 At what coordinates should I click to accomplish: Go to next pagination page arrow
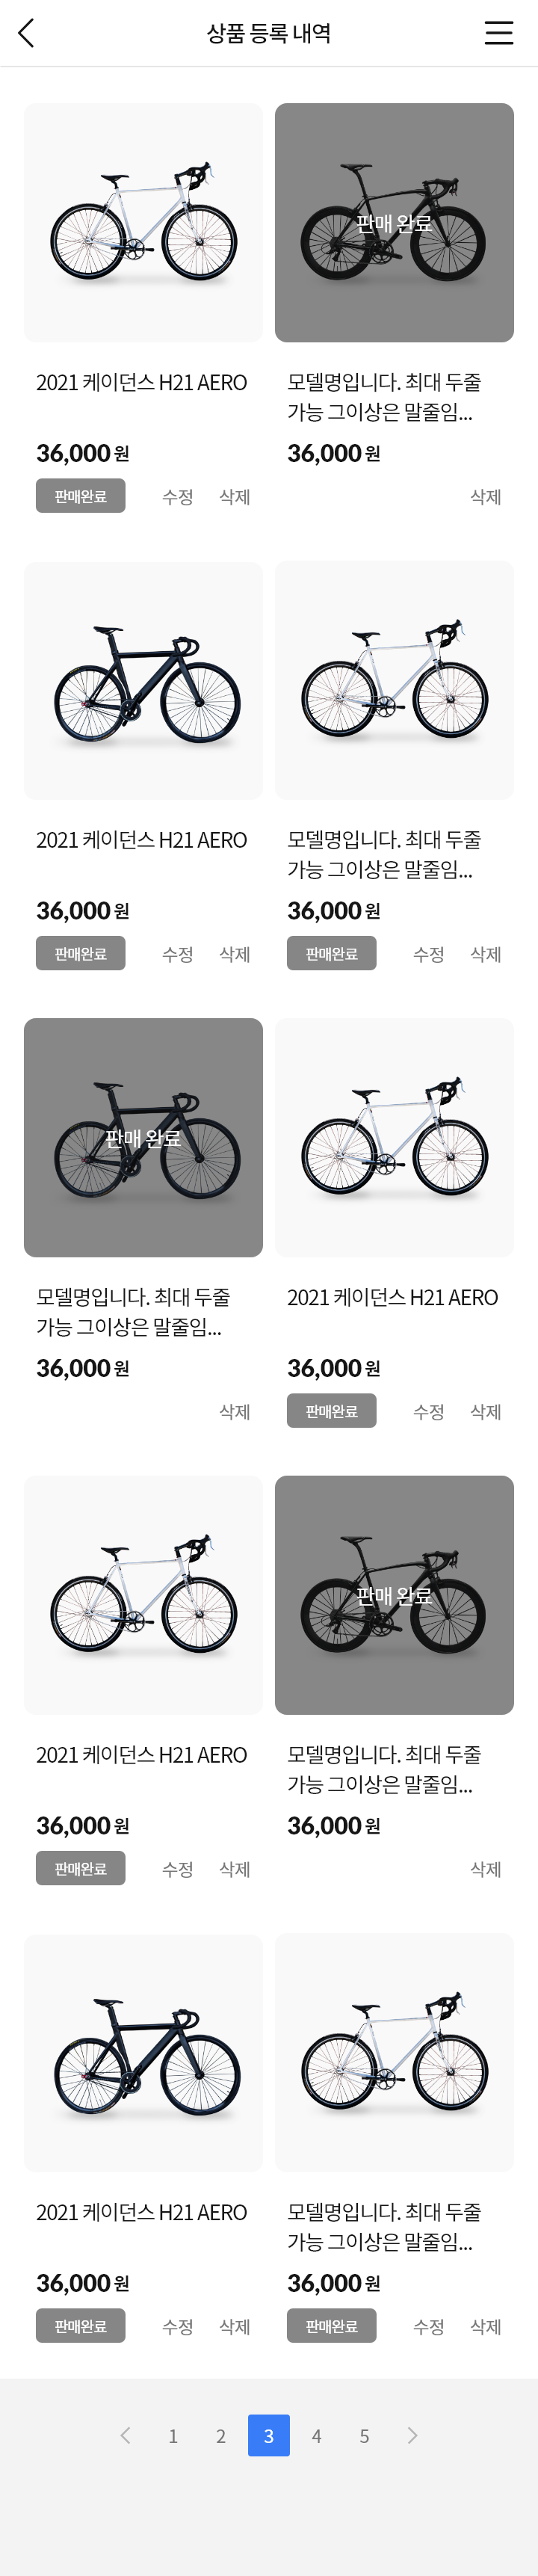click(412, 2435)
